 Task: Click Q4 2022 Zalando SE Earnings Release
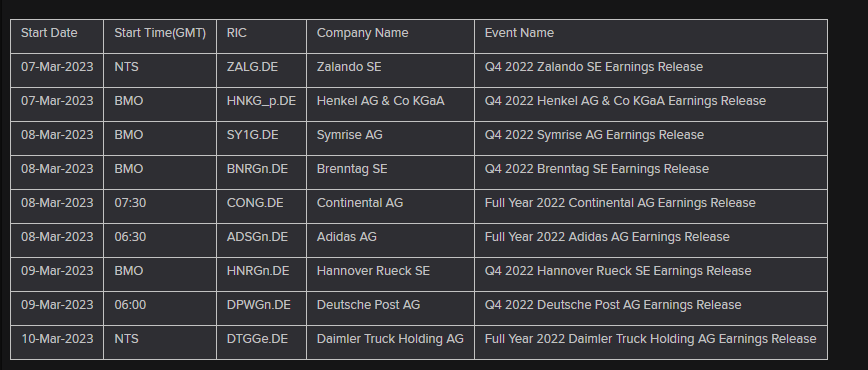point(593,67)
